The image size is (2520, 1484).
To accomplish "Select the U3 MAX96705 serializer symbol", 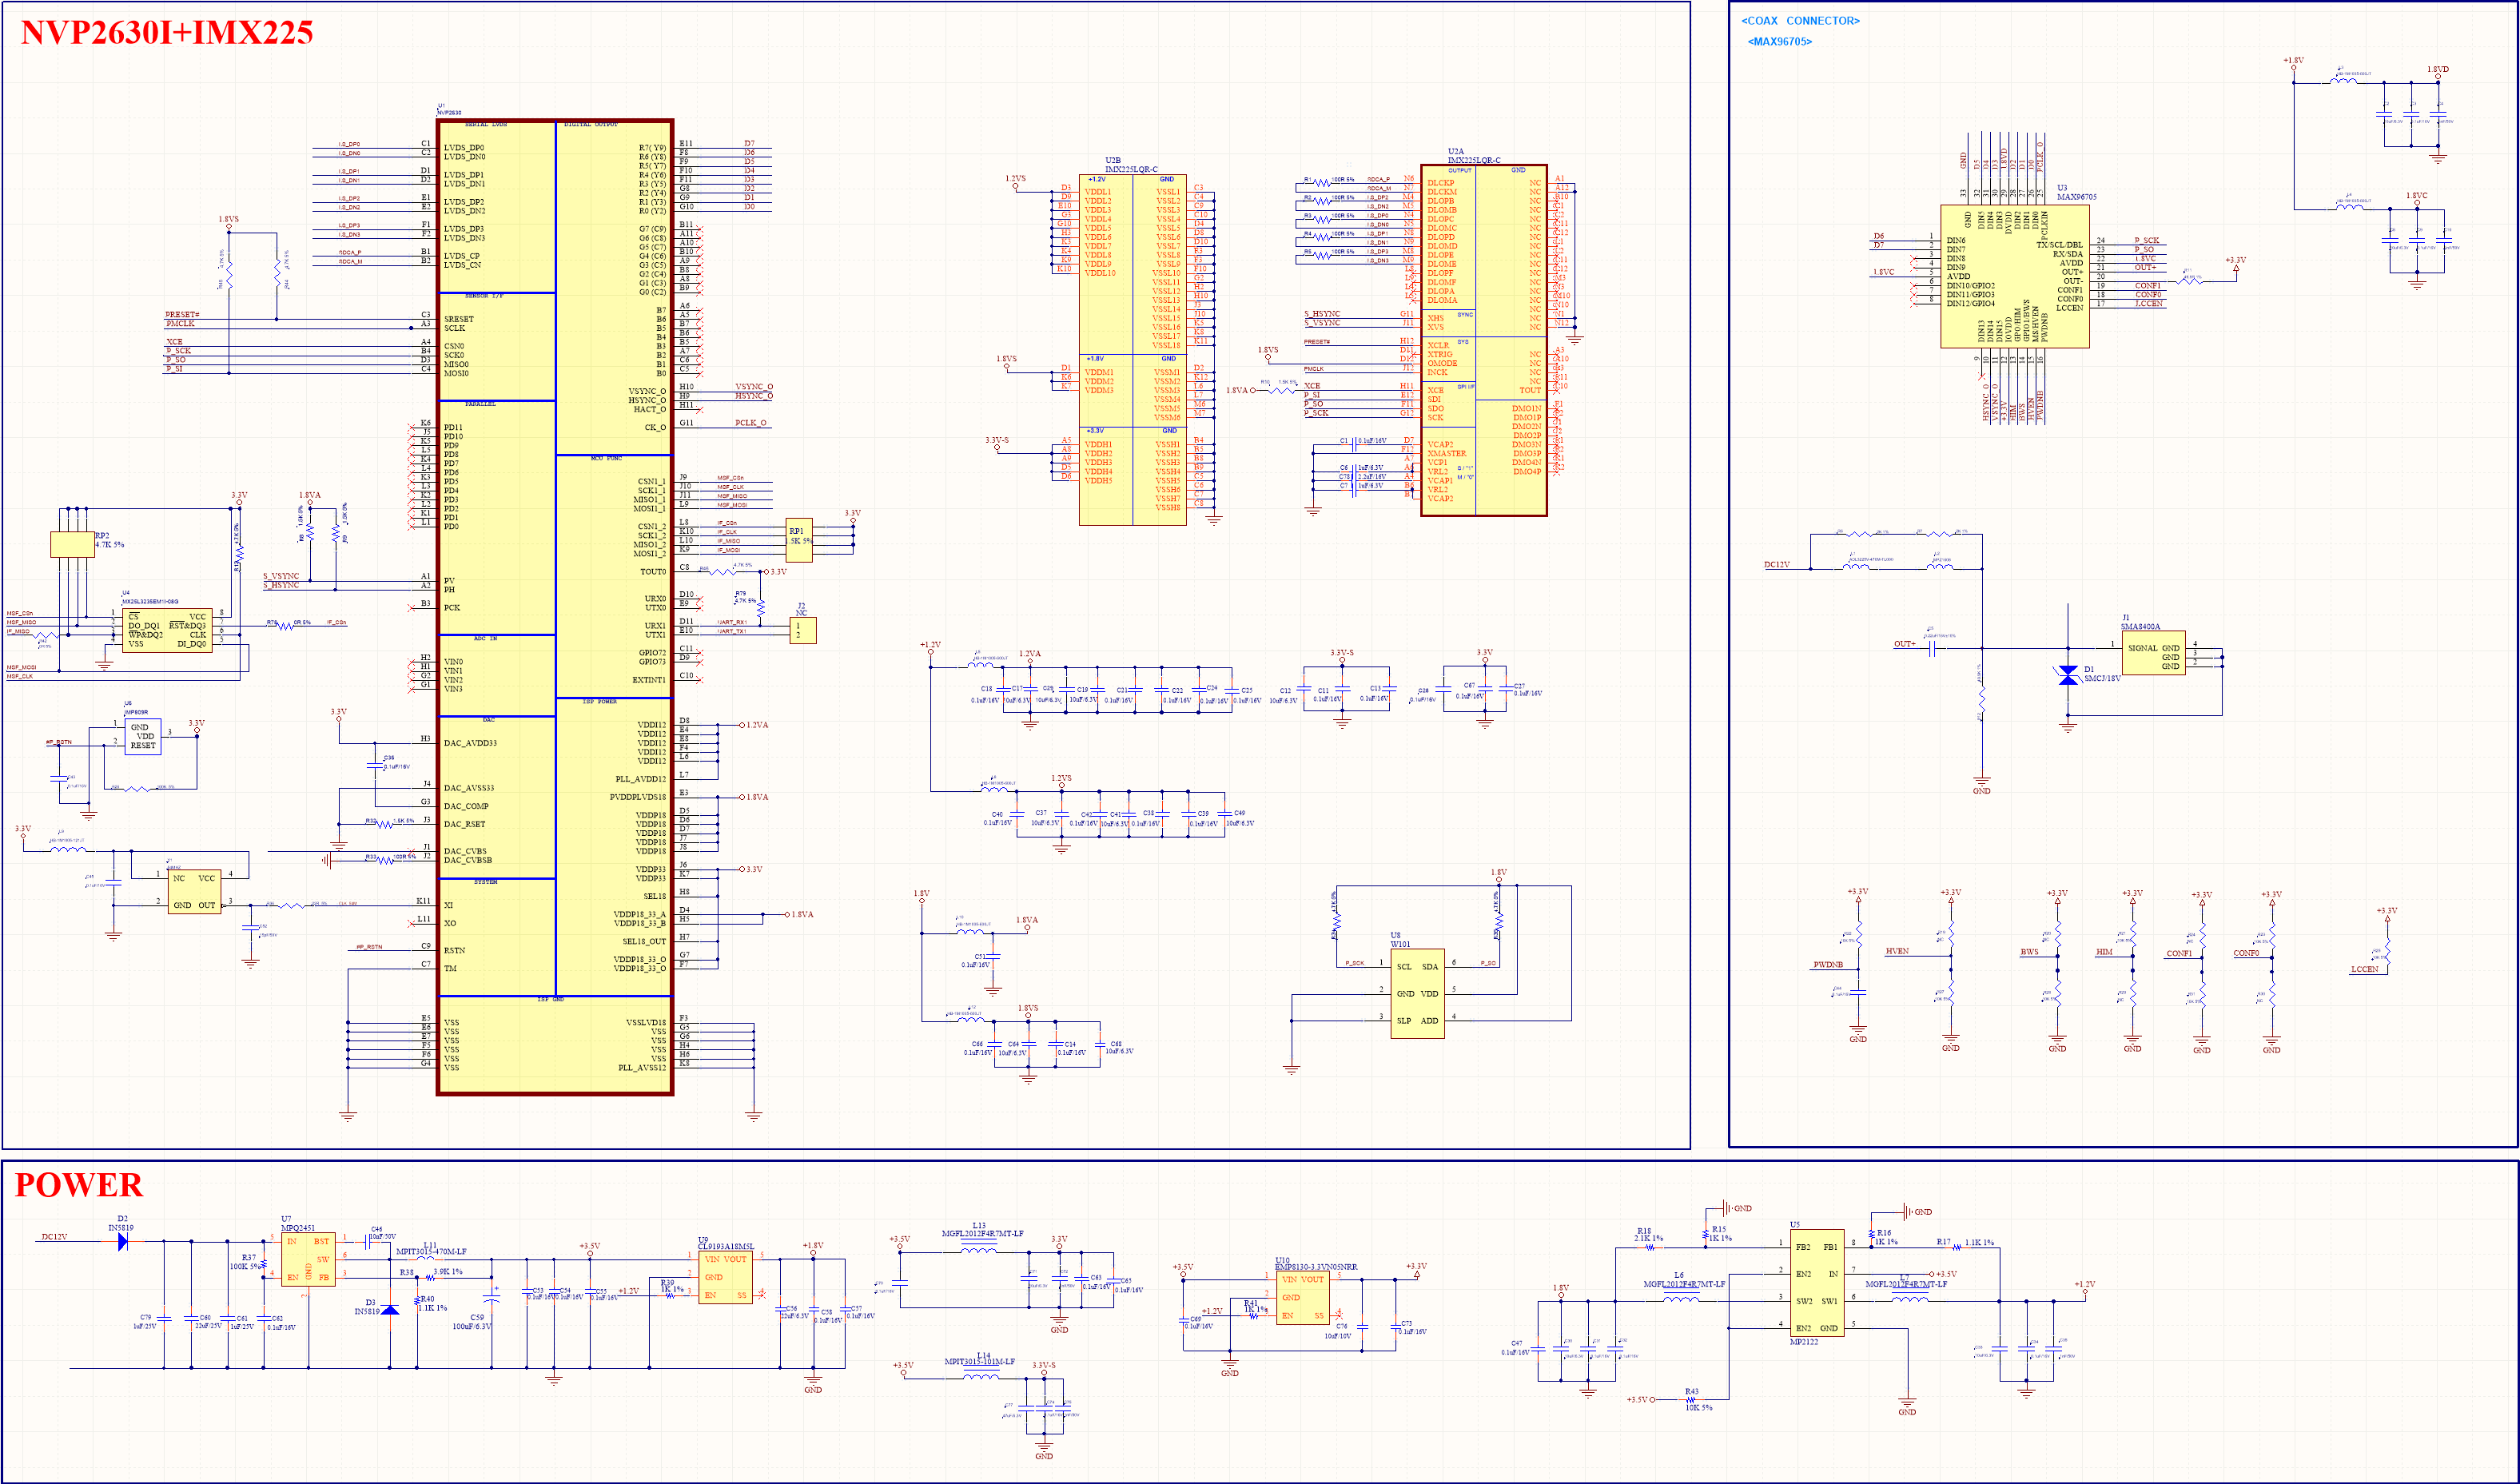I will point(2014,276).
